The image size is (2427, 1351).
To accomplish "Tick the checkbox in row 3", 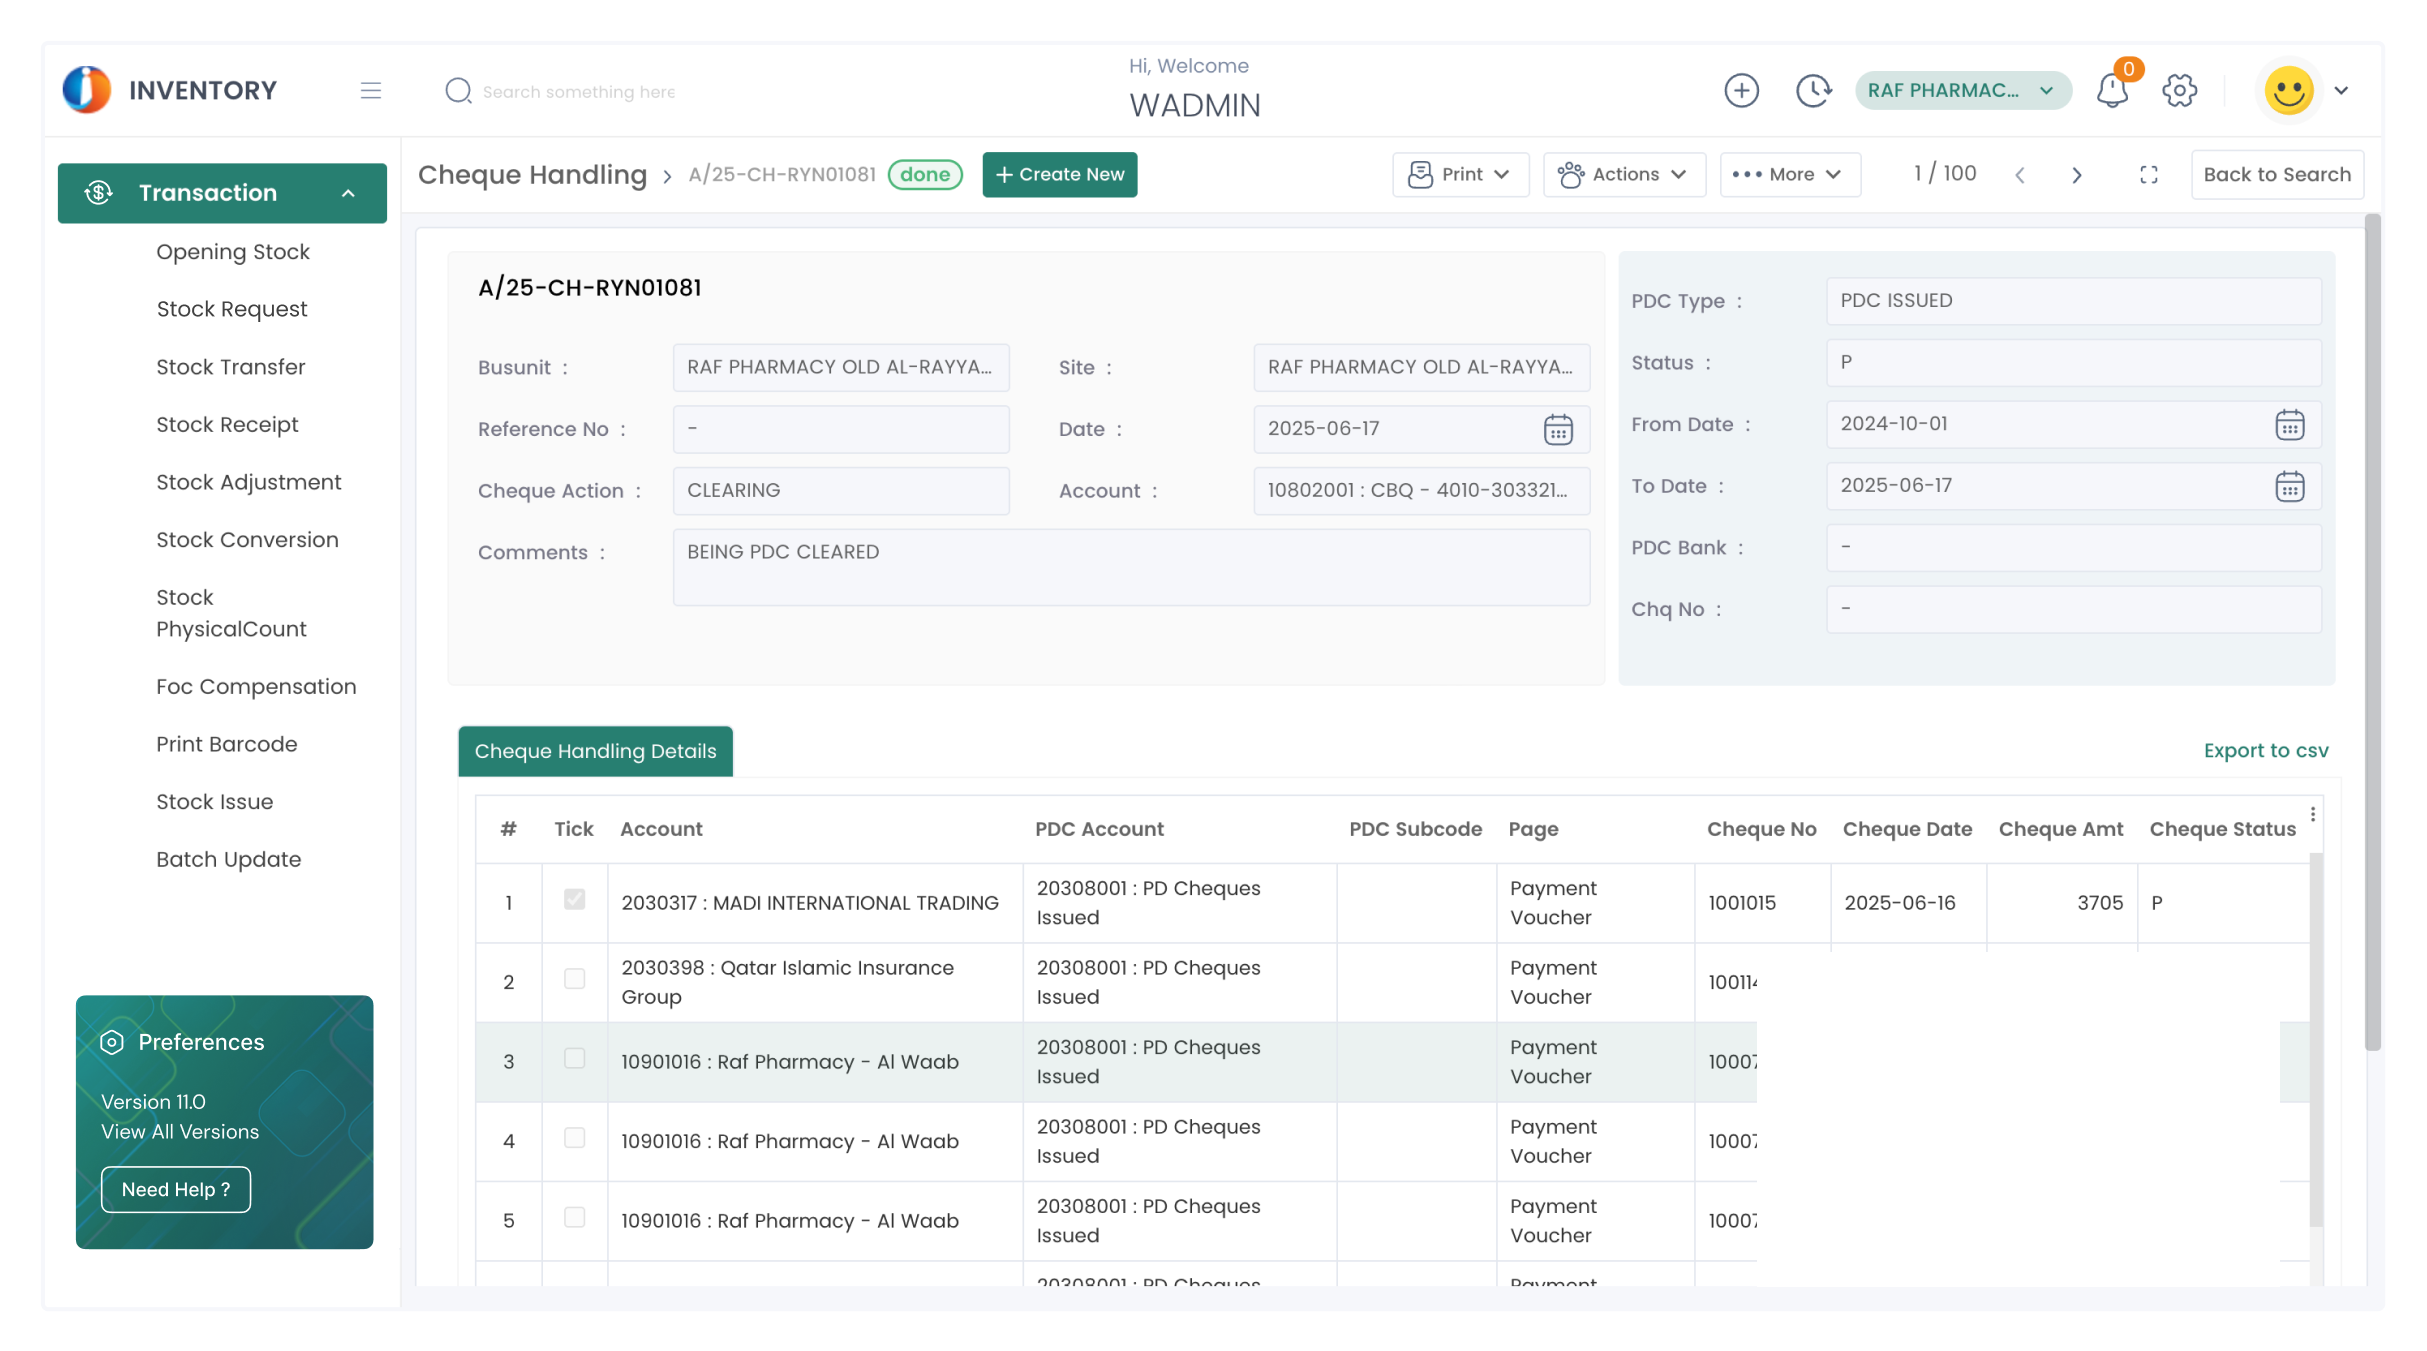I will (574, 1058).
